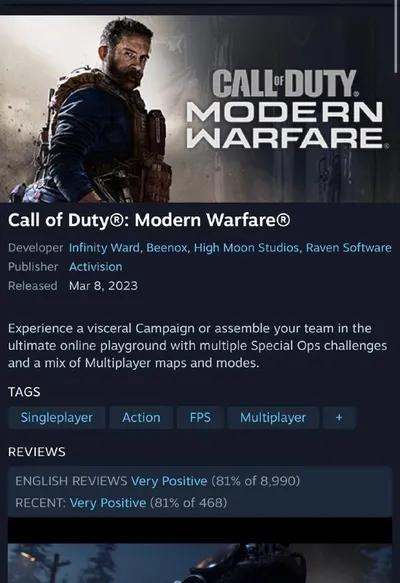Click the game description paragraph
400x583 pixels.
point(197,345)
